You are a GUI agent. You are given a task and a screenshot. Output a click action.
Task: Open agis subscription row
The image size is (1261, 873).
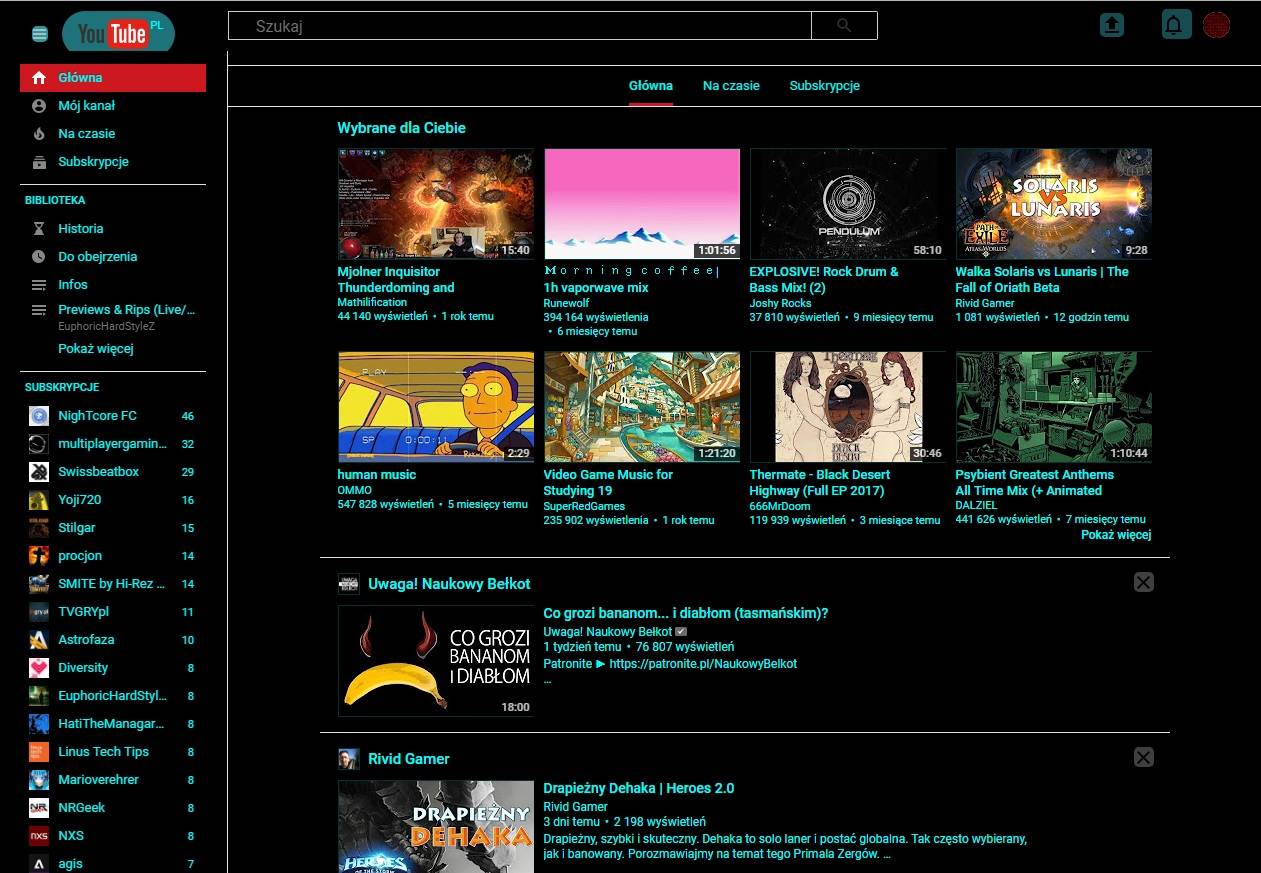click(113, 863)
